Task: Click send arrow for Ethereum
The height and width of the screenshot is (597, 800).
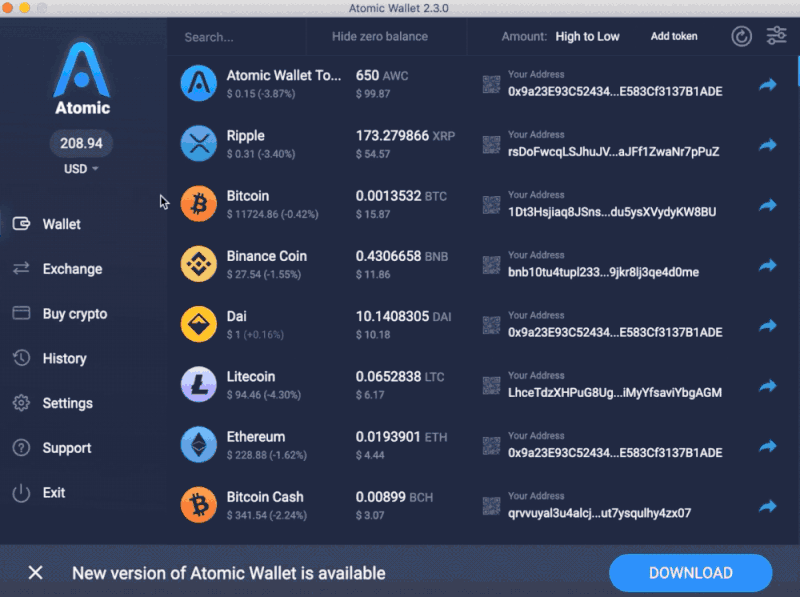Action: pos(767,446)
